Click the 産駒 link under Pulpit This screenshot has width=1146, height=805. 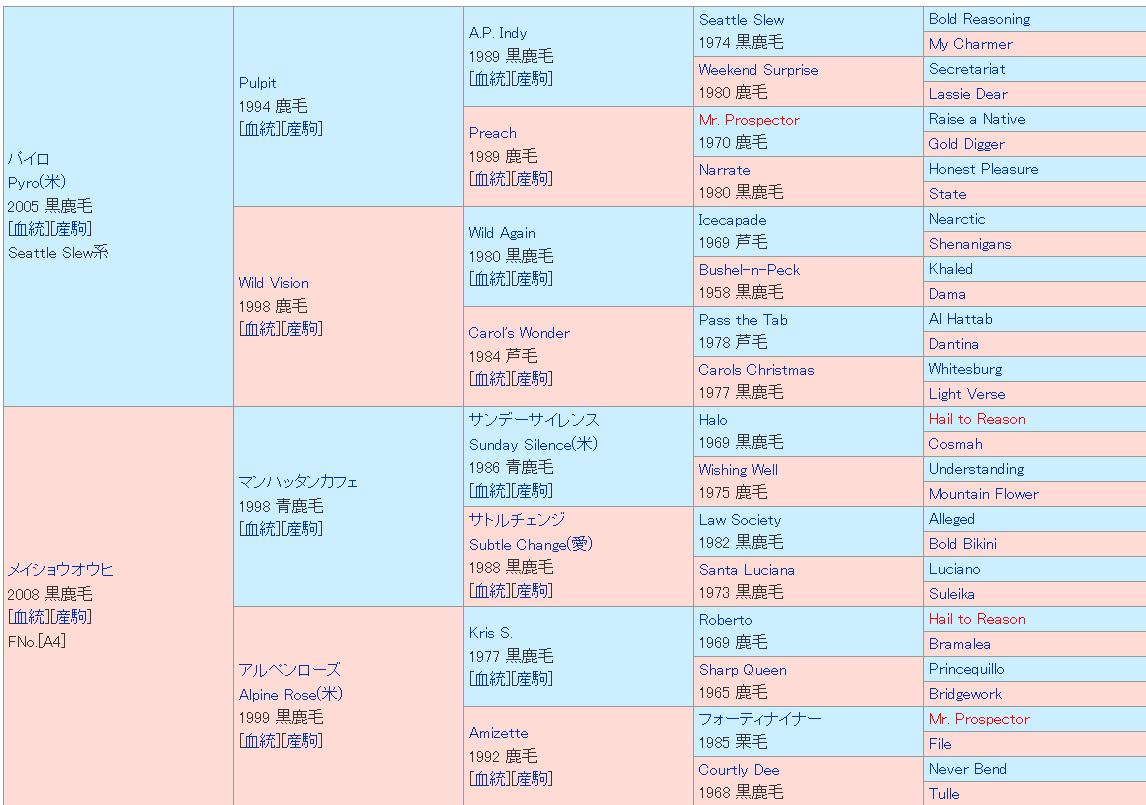303,128
